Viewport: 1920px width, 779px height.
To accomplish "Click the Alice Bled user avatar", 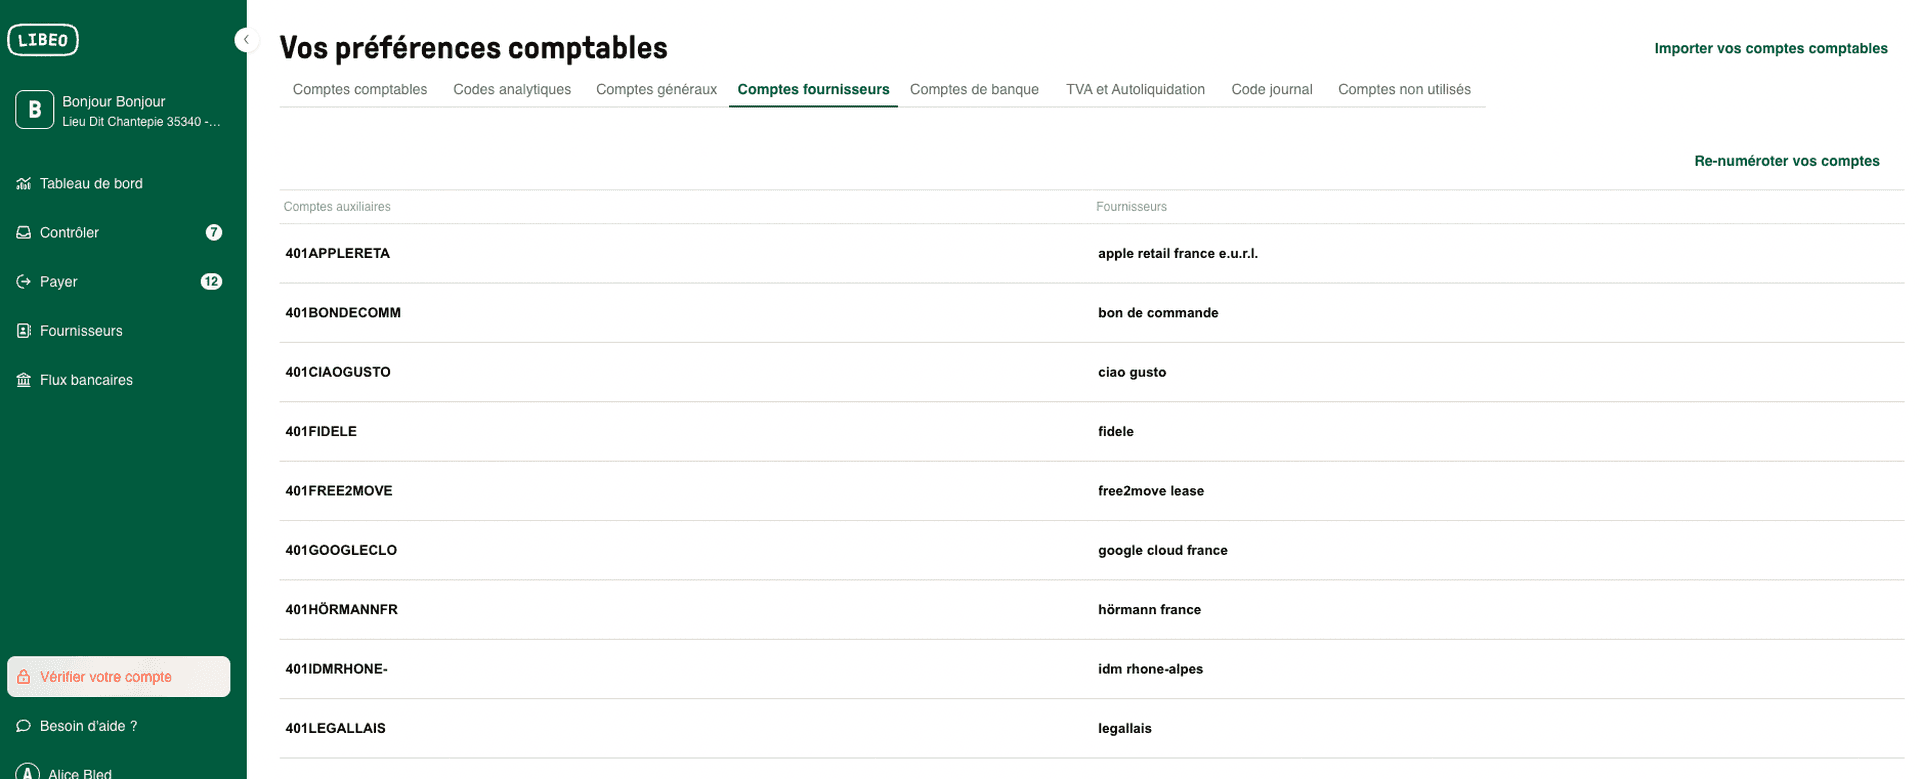I will coord(28,772).
